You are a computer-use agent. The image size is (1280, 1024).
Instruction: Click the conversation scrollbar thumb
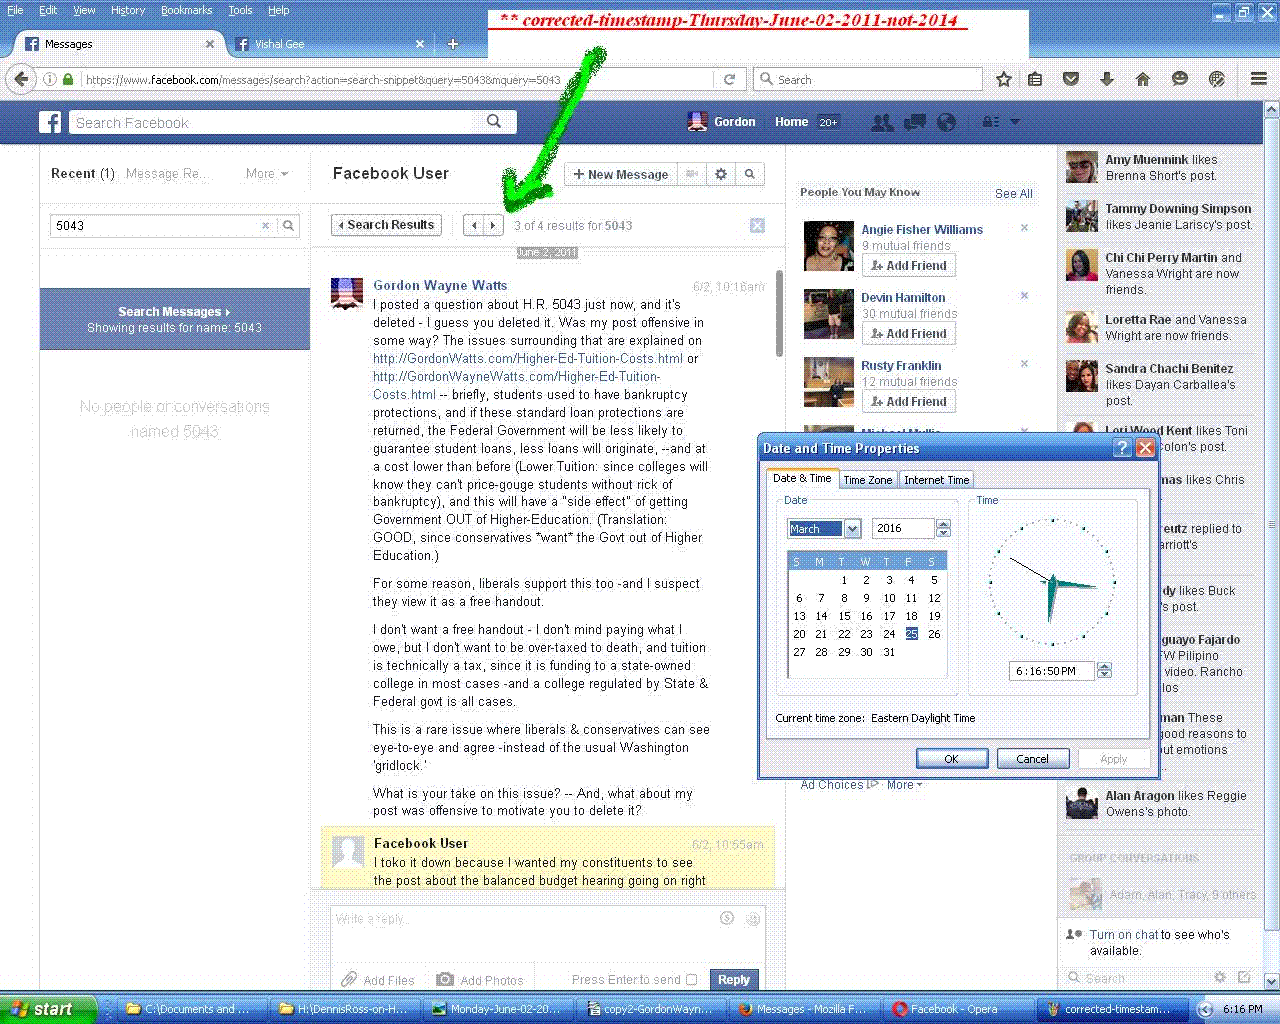pos(779,312)
